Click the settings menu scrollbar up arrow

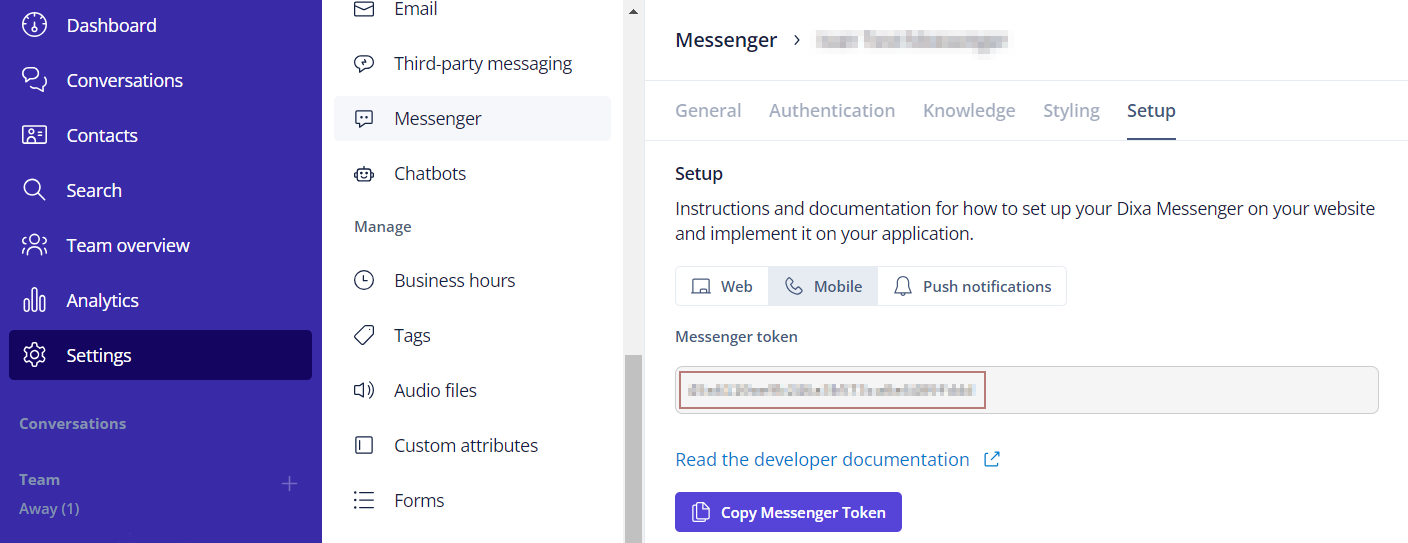(x=632, y=12)
